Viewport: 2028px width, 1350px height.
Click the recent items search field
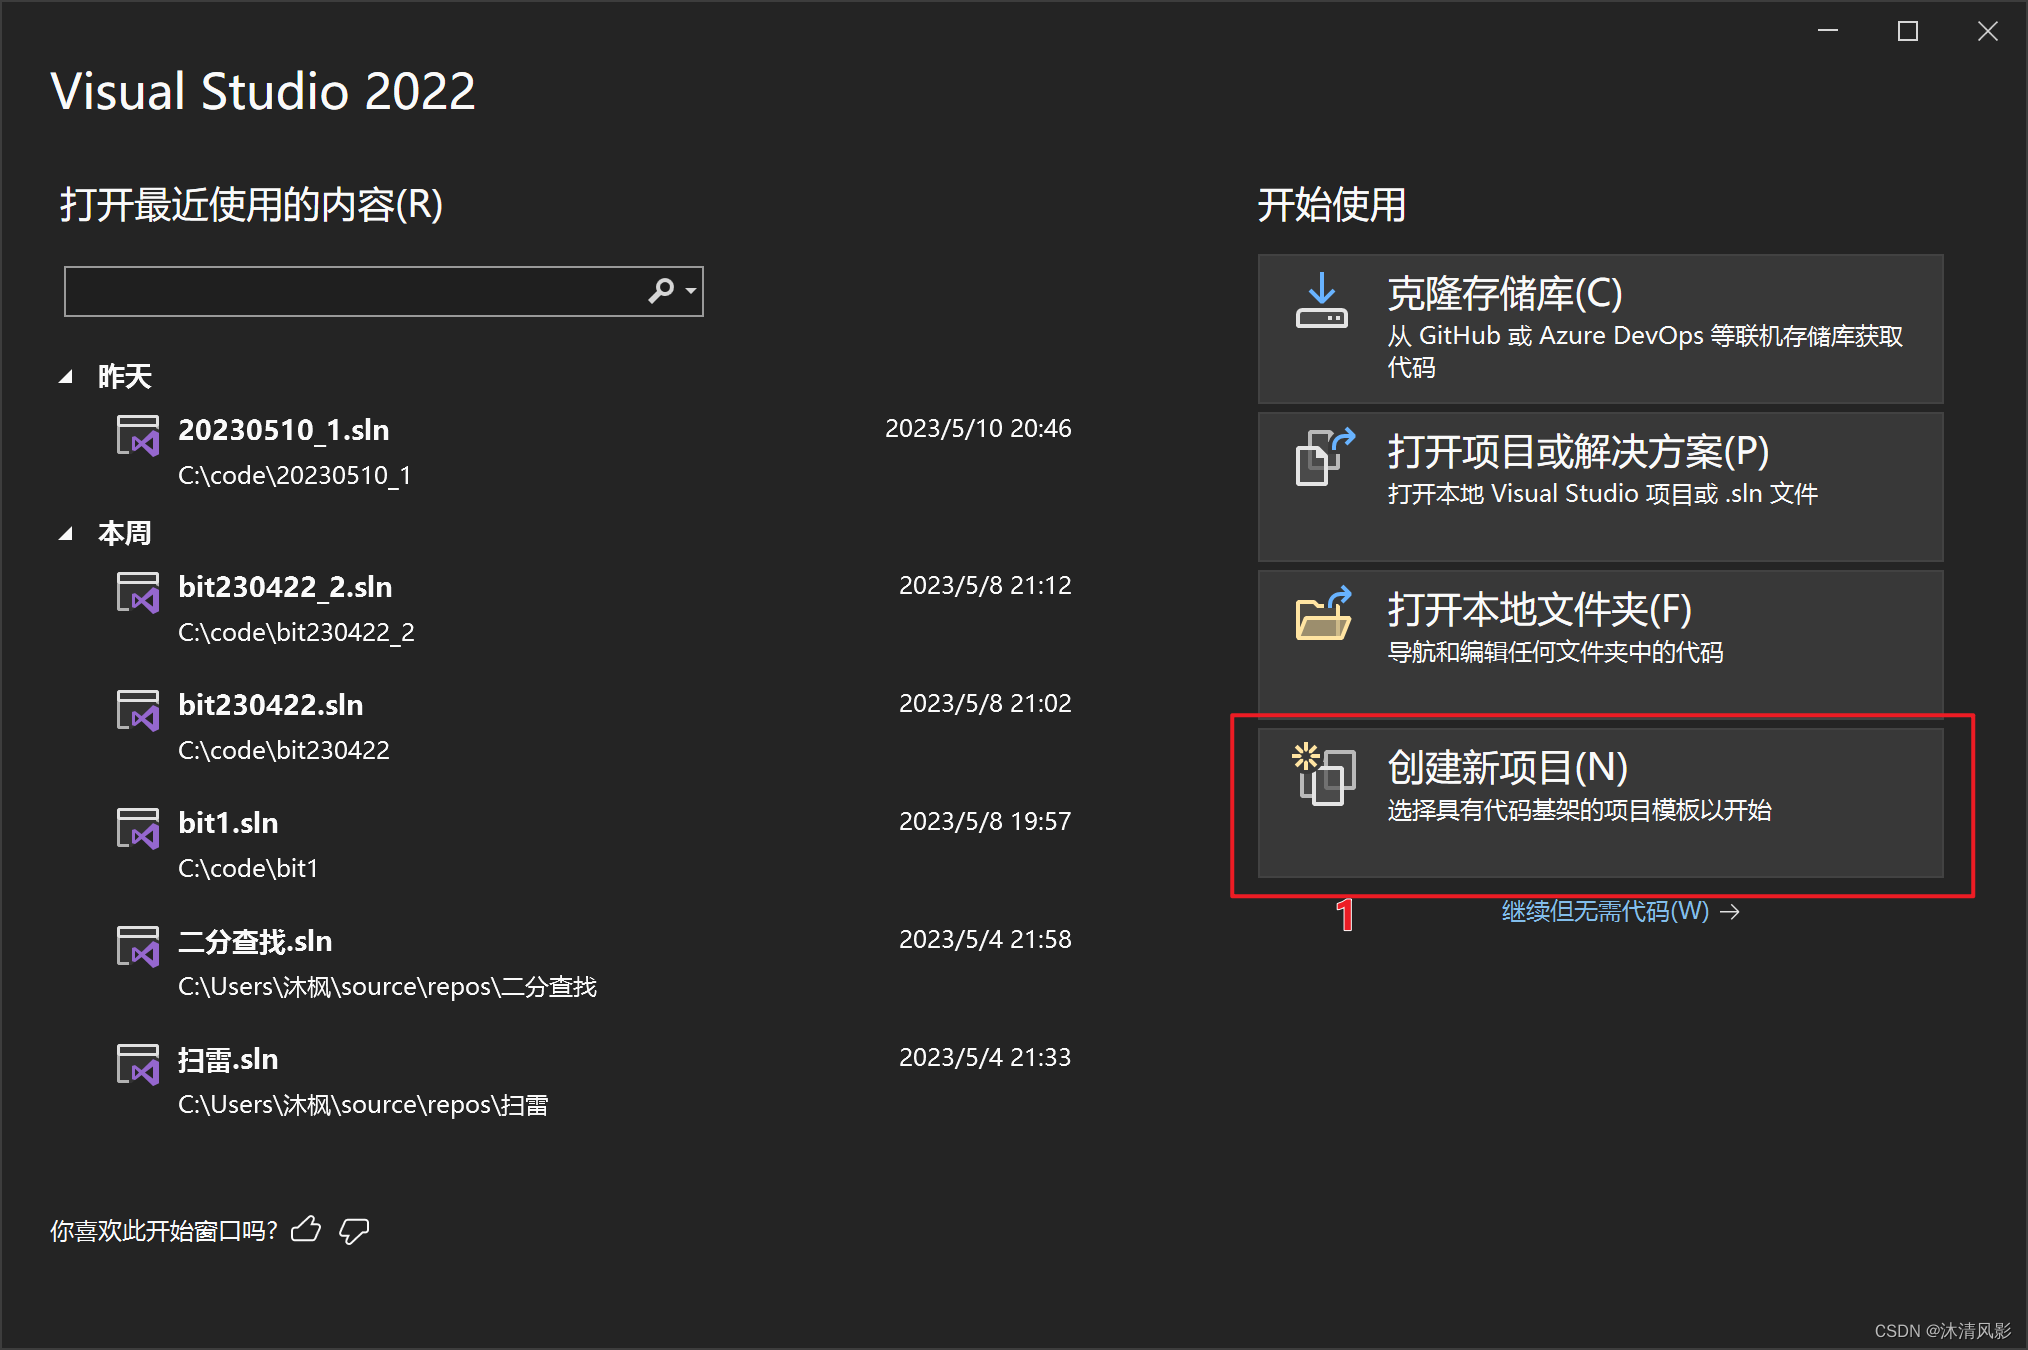[350, 291]
